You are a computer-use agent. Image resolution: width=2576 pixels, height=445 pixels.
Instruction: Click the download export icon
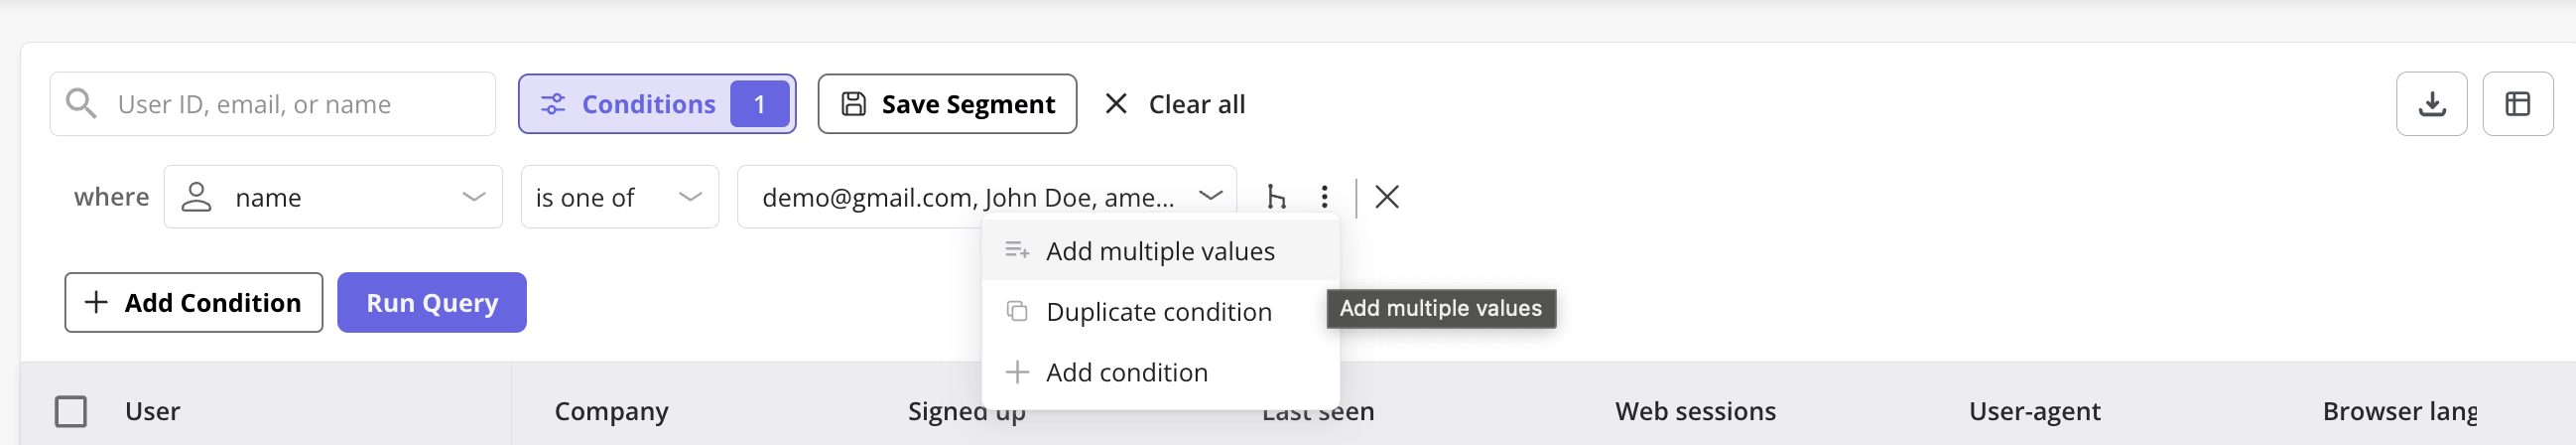[x=2431, y=104]
